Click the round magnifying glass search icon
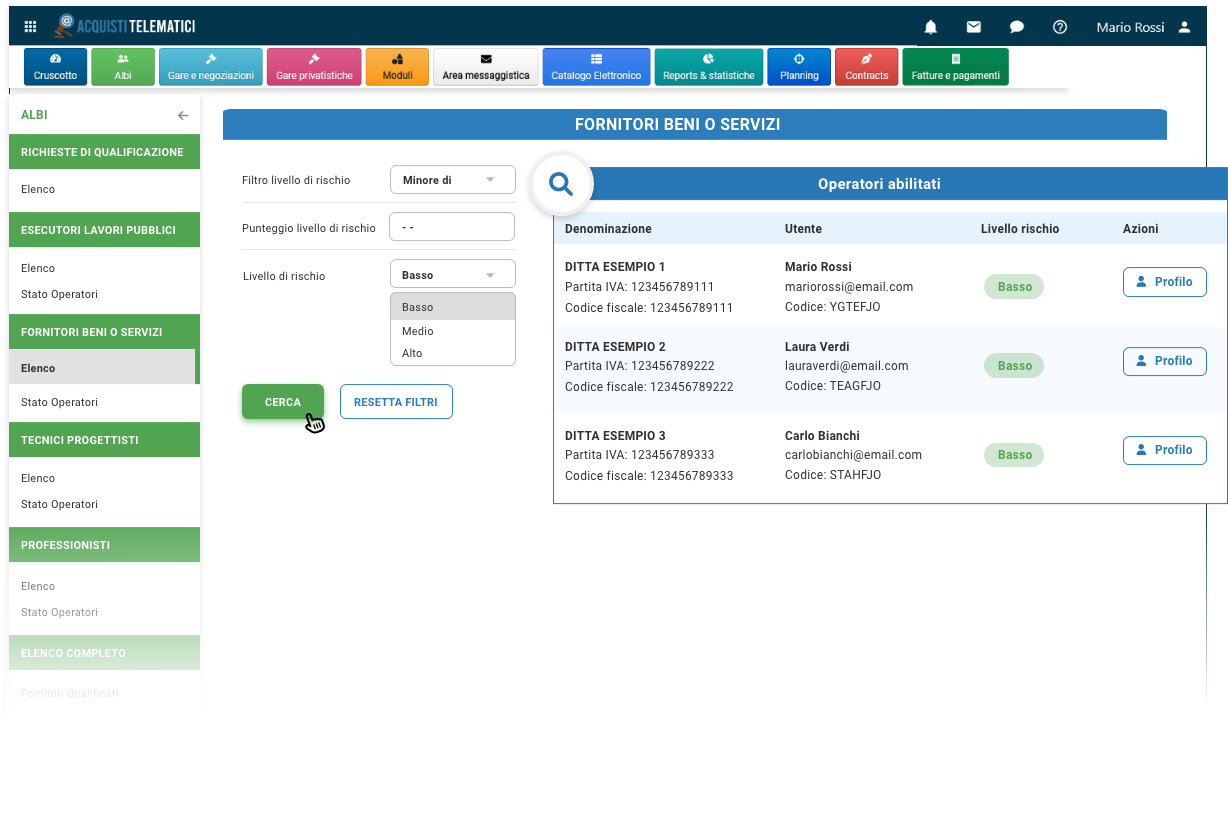This screenshot has height=831, width=1228. coord(562,184)
